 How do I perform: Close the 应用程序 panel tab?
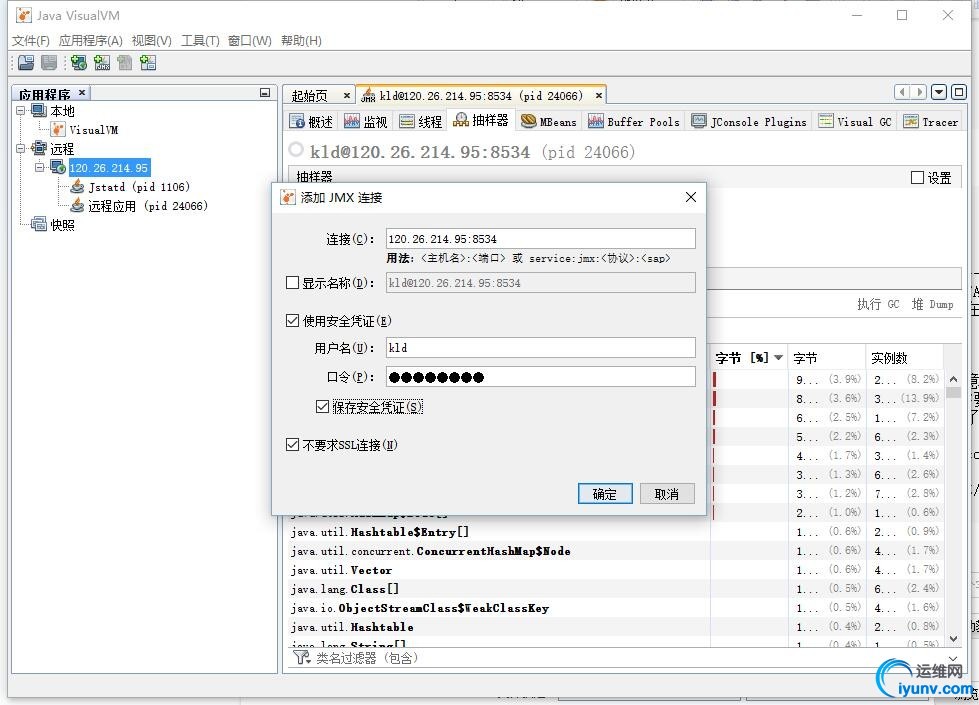(x=82, y=92)
